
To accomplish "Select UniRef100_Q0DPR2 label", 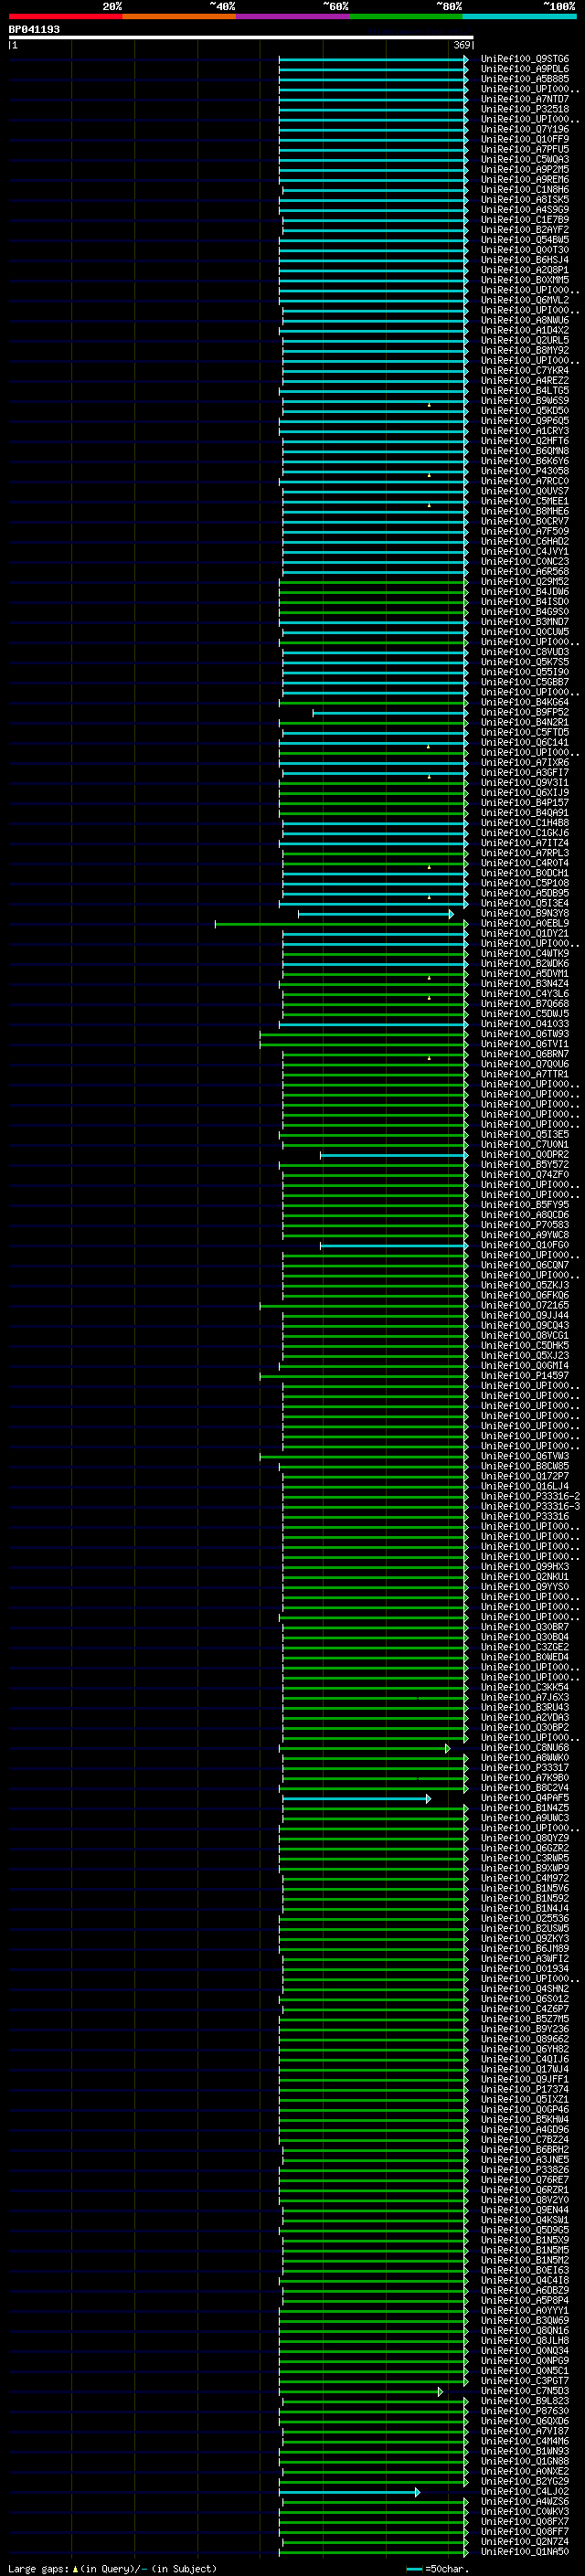I will pyautogui.click(x=524, y=1154).
